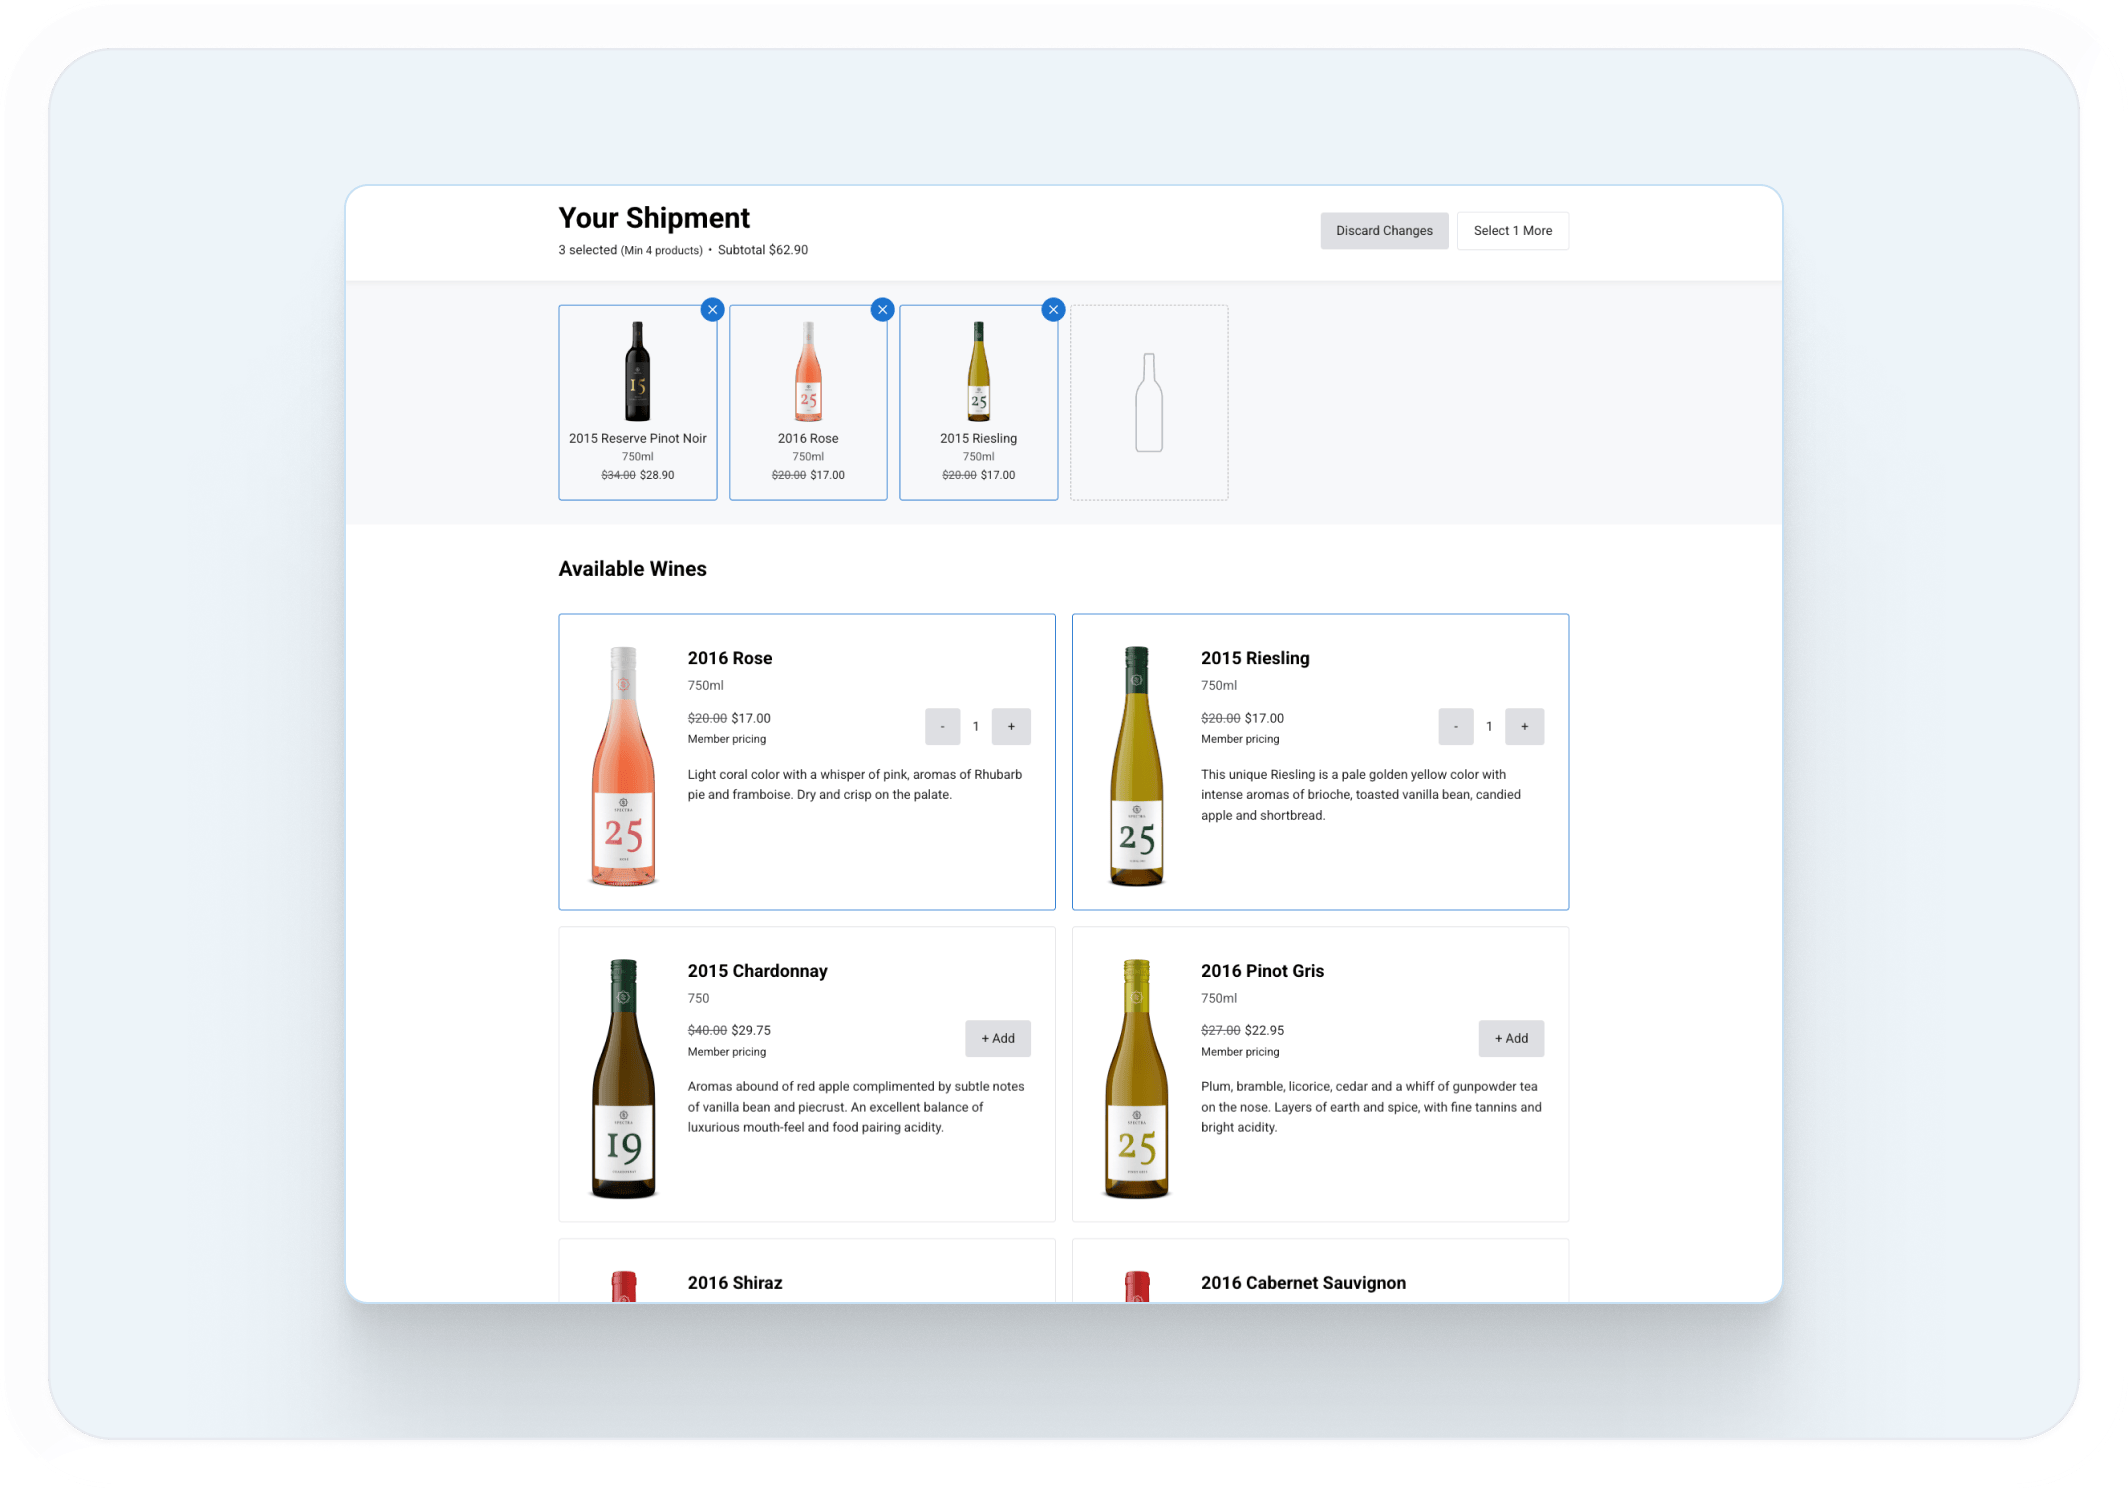The image size is (2128, 1488).
Task: Increase 2016 Rose quantity with plus
Action: (1011, 727)
